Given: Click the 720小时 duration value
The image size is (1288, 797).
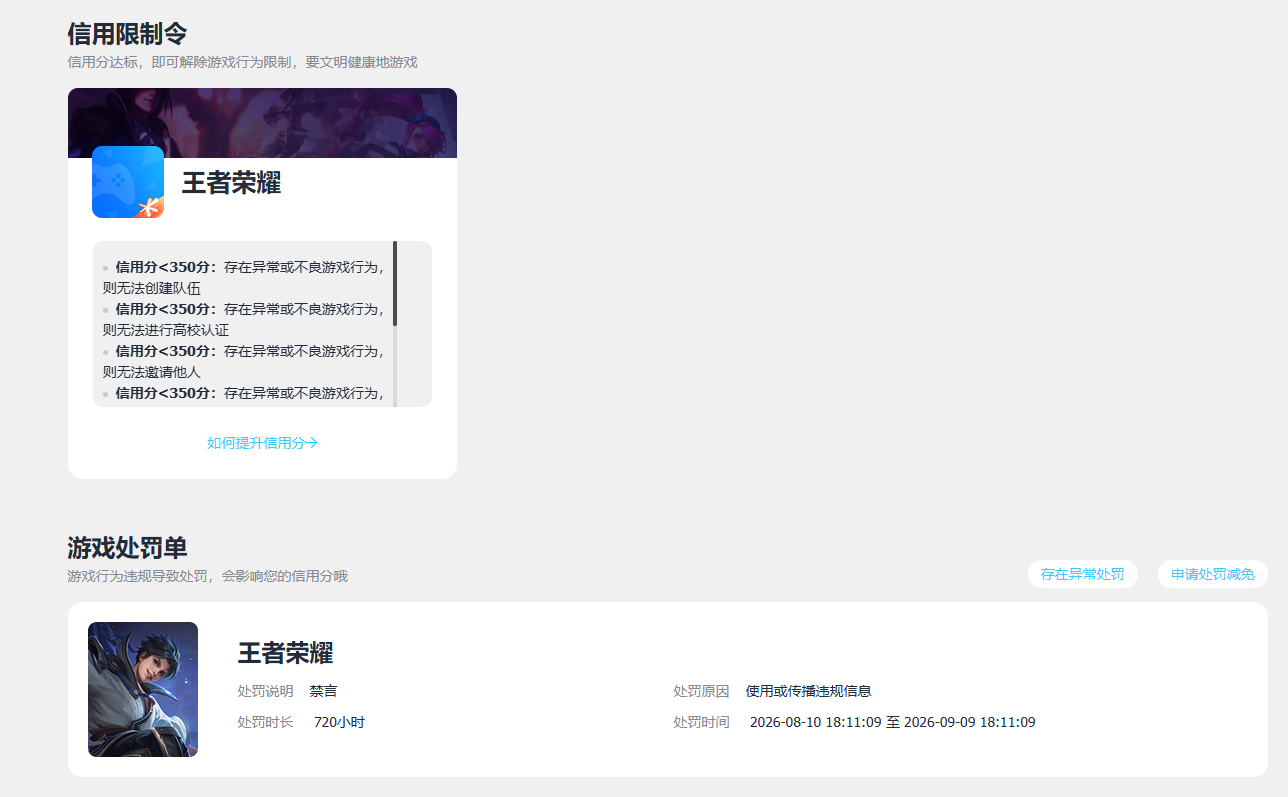Looking at the screenshot, I should click(x=339, y=722).
